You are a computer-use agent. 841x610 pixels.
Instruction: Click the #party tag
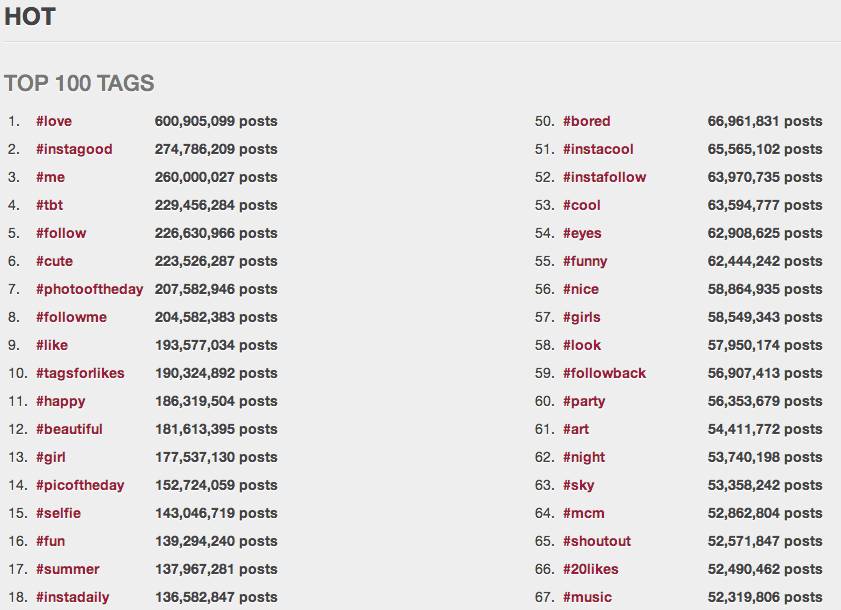click(x=584, y=401)
